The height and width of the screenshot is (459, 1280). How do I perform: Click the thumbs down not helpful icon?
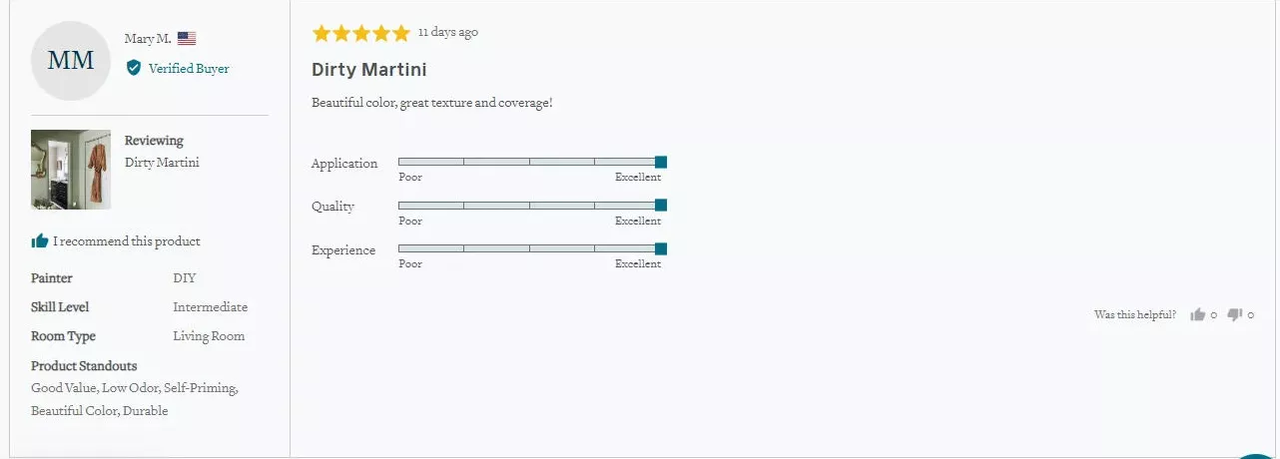tap(1234, 315)
